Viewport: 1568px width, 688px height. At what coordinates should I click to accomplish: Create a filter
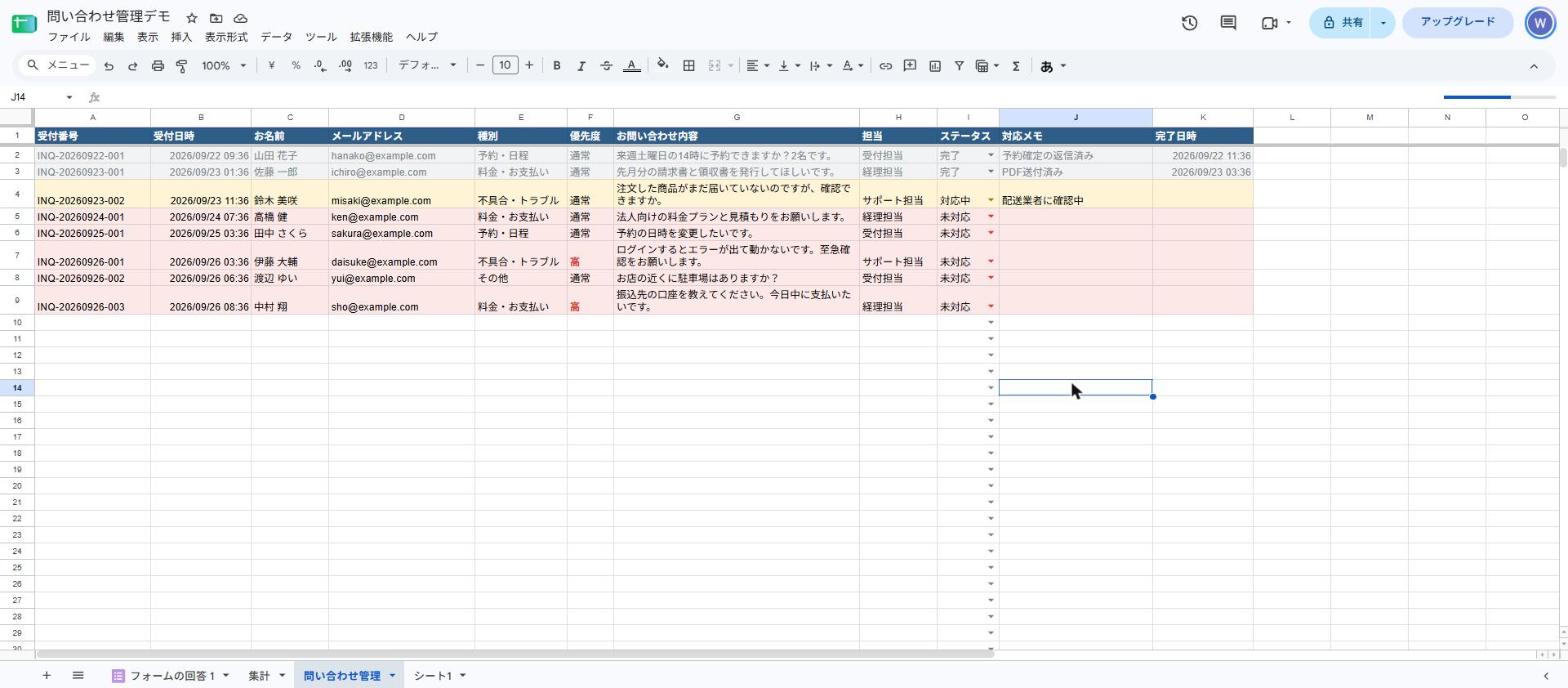coord(959,66)
